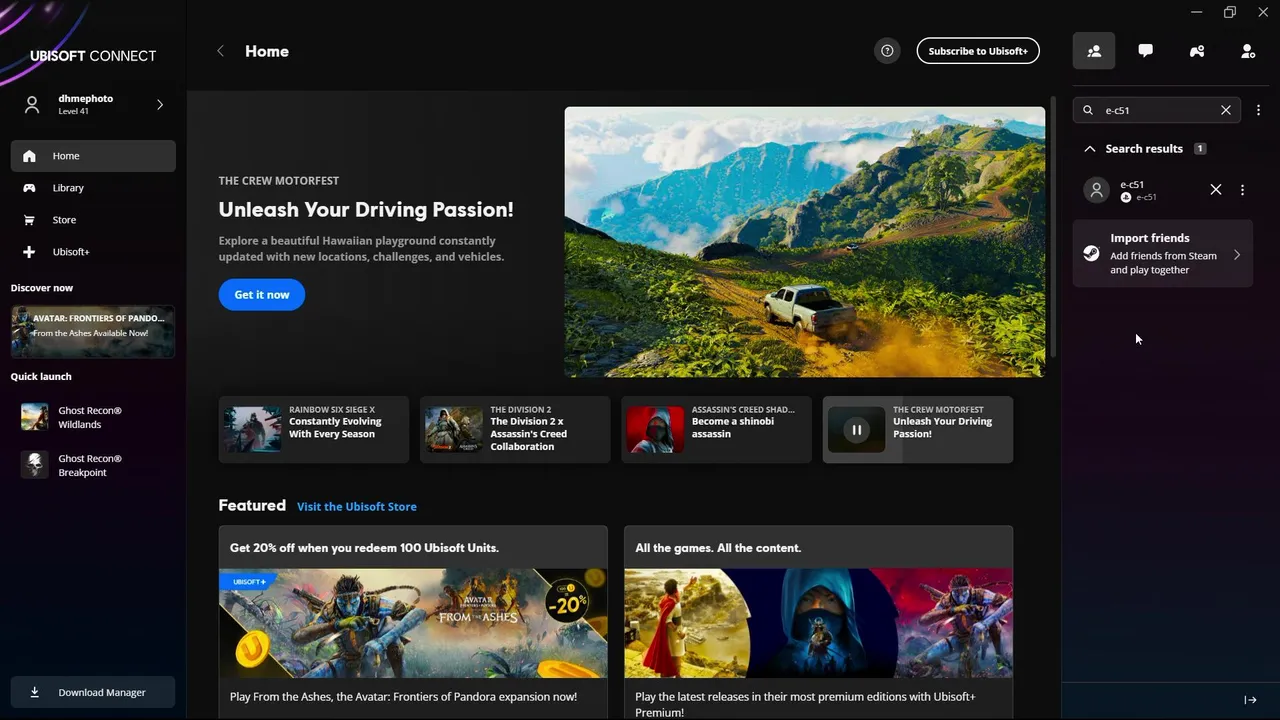Open the Ubisoft+ sidebar item

(93, 252)
